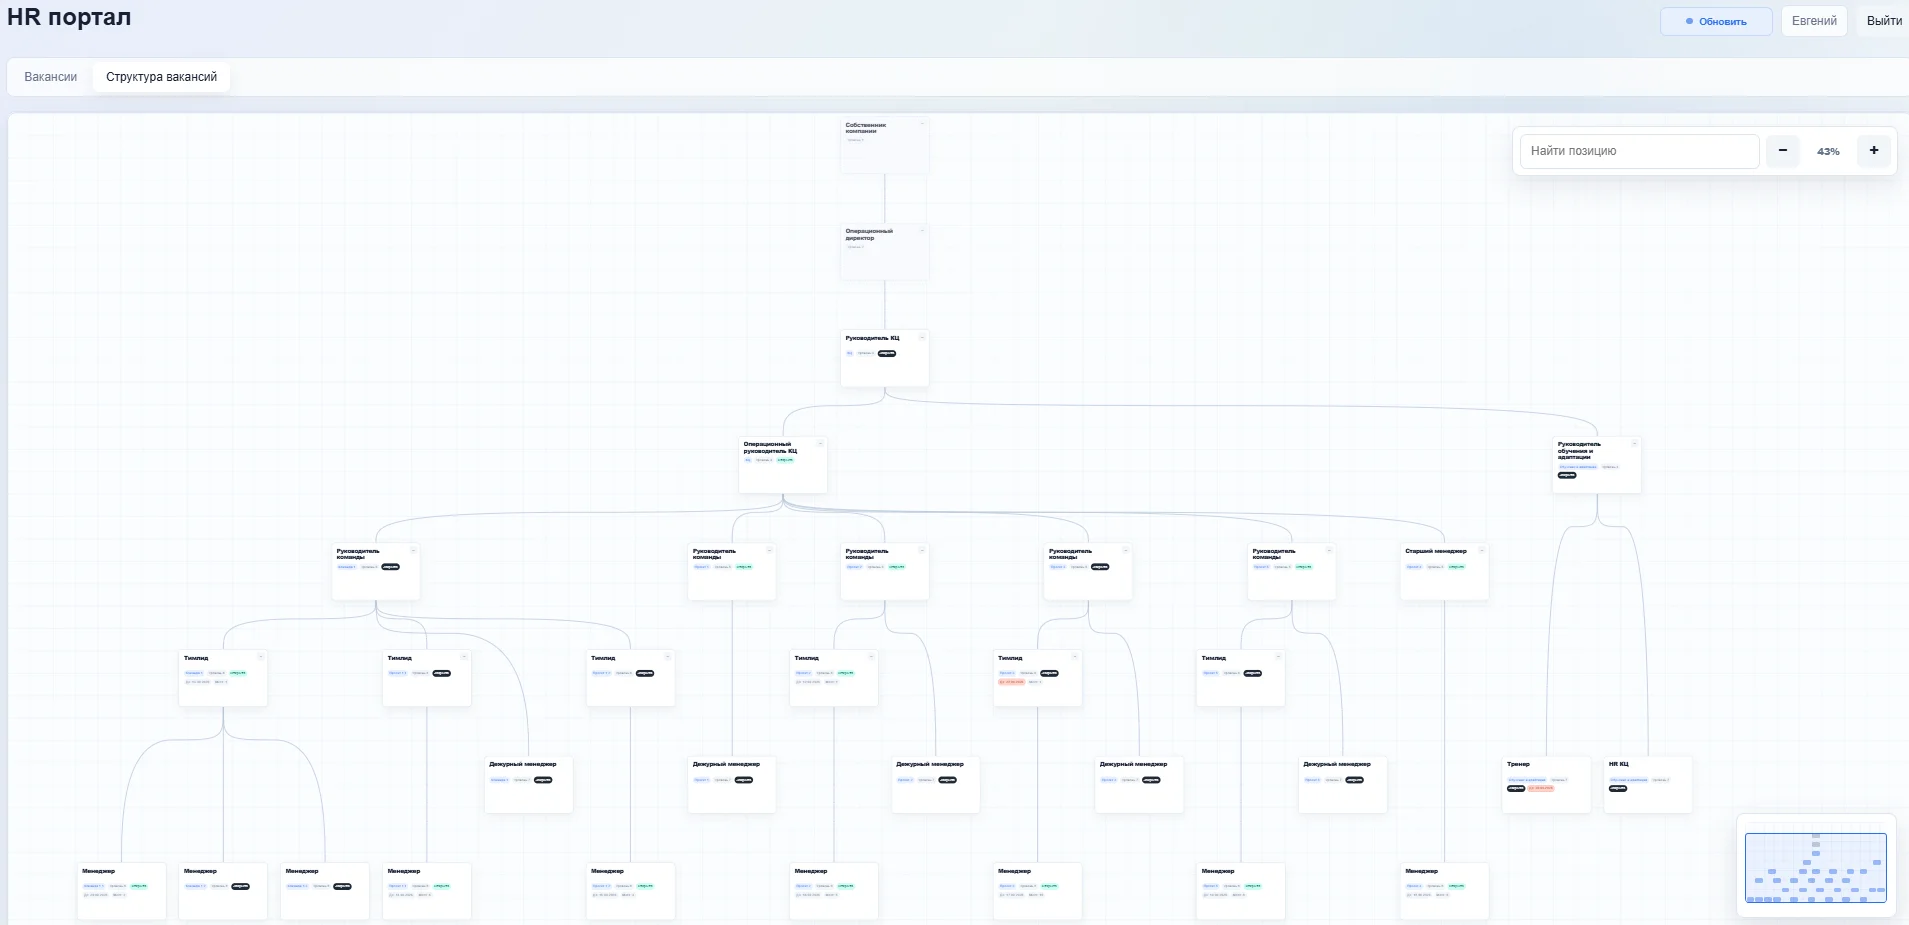Click the dark status badge on Руководитель КЦ
Image resolution: width=1909 pixels, height=925 pixels.
coord(887,353)
